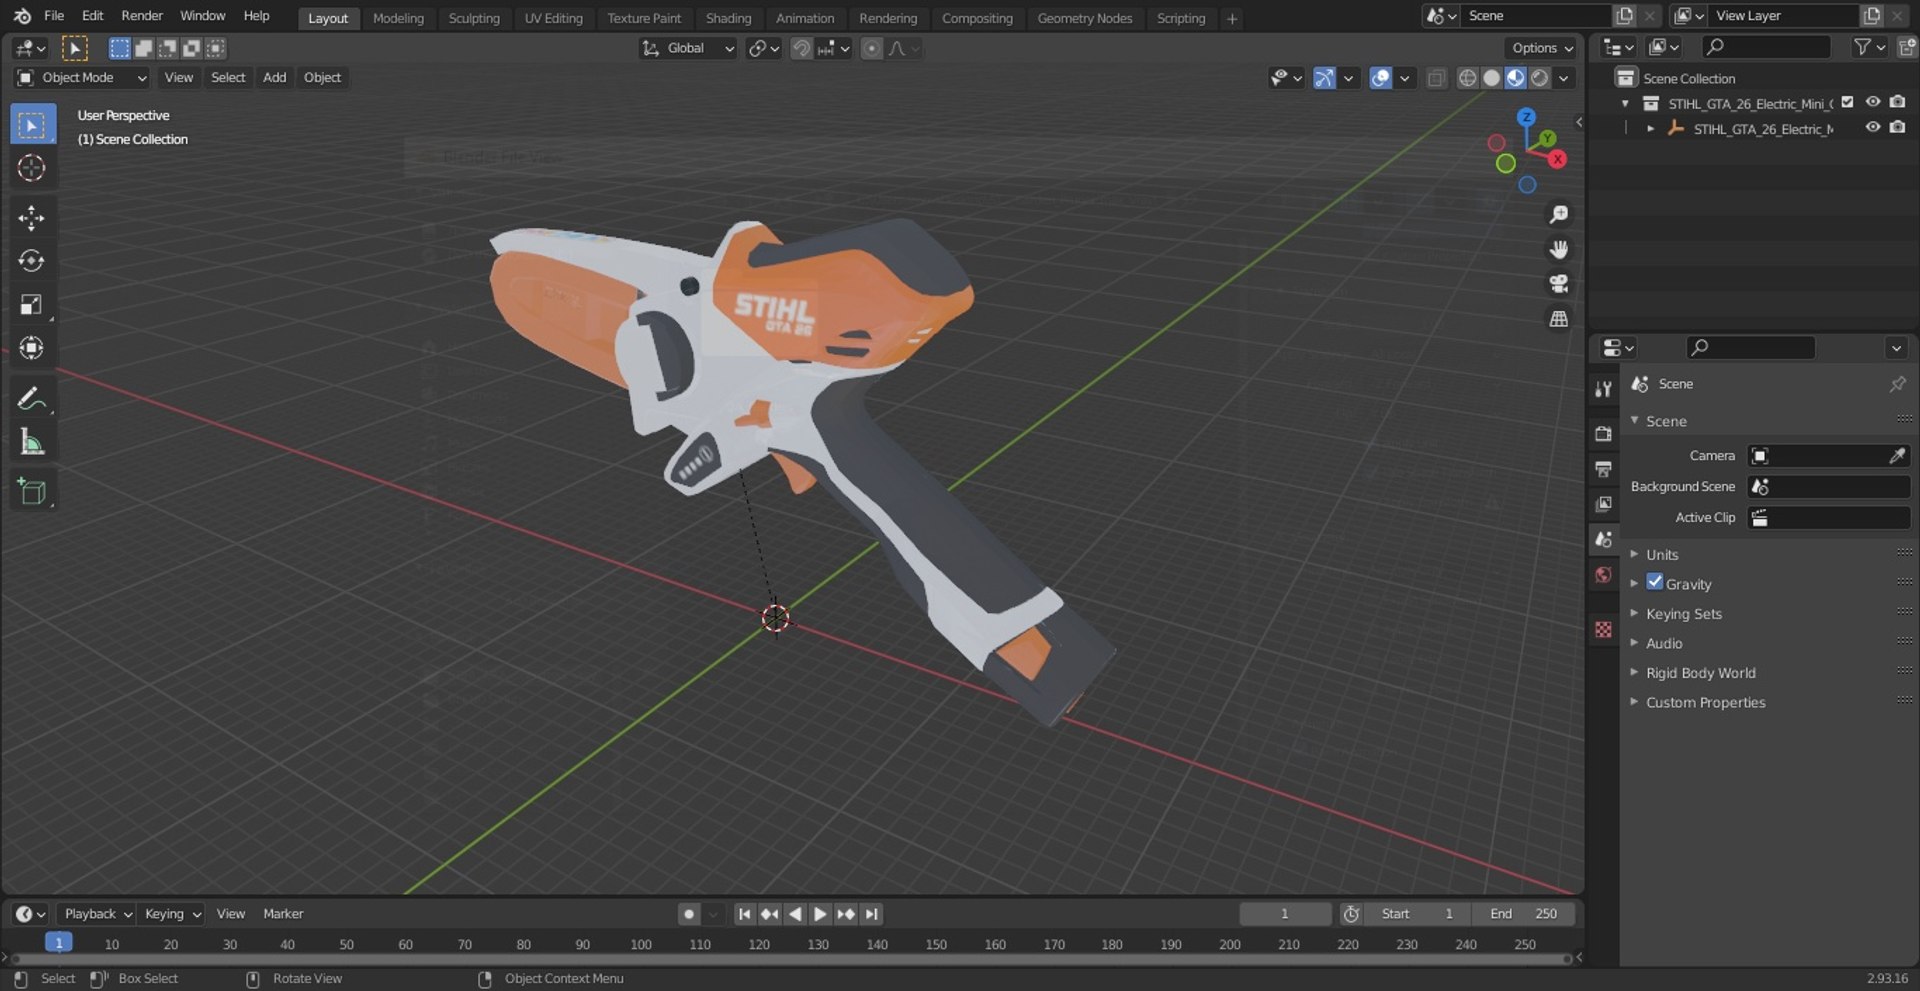
Task: Select the Select Box tool
Action: pyautogui.click(x=32, y=125)
